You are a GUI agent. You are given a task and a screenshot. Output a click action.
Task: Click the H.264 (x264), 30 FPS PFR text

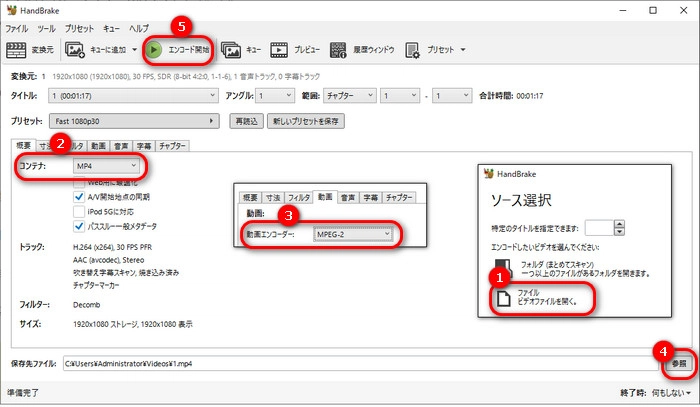tap(112, 247)
